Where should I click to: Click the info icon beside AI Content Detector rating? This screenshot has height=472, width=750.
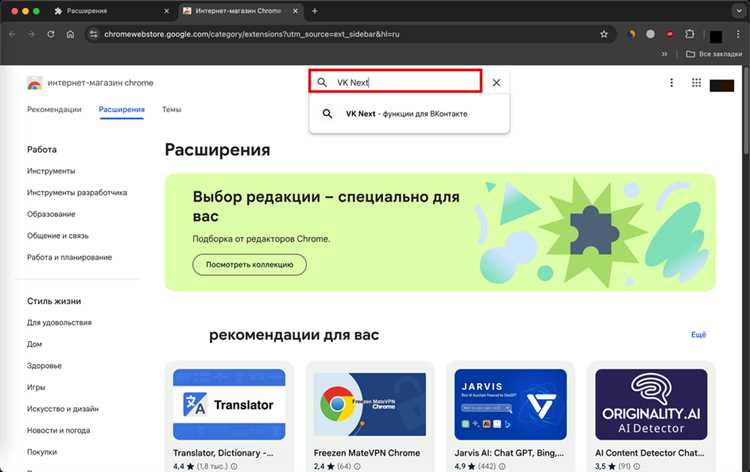tap(637, 466)
